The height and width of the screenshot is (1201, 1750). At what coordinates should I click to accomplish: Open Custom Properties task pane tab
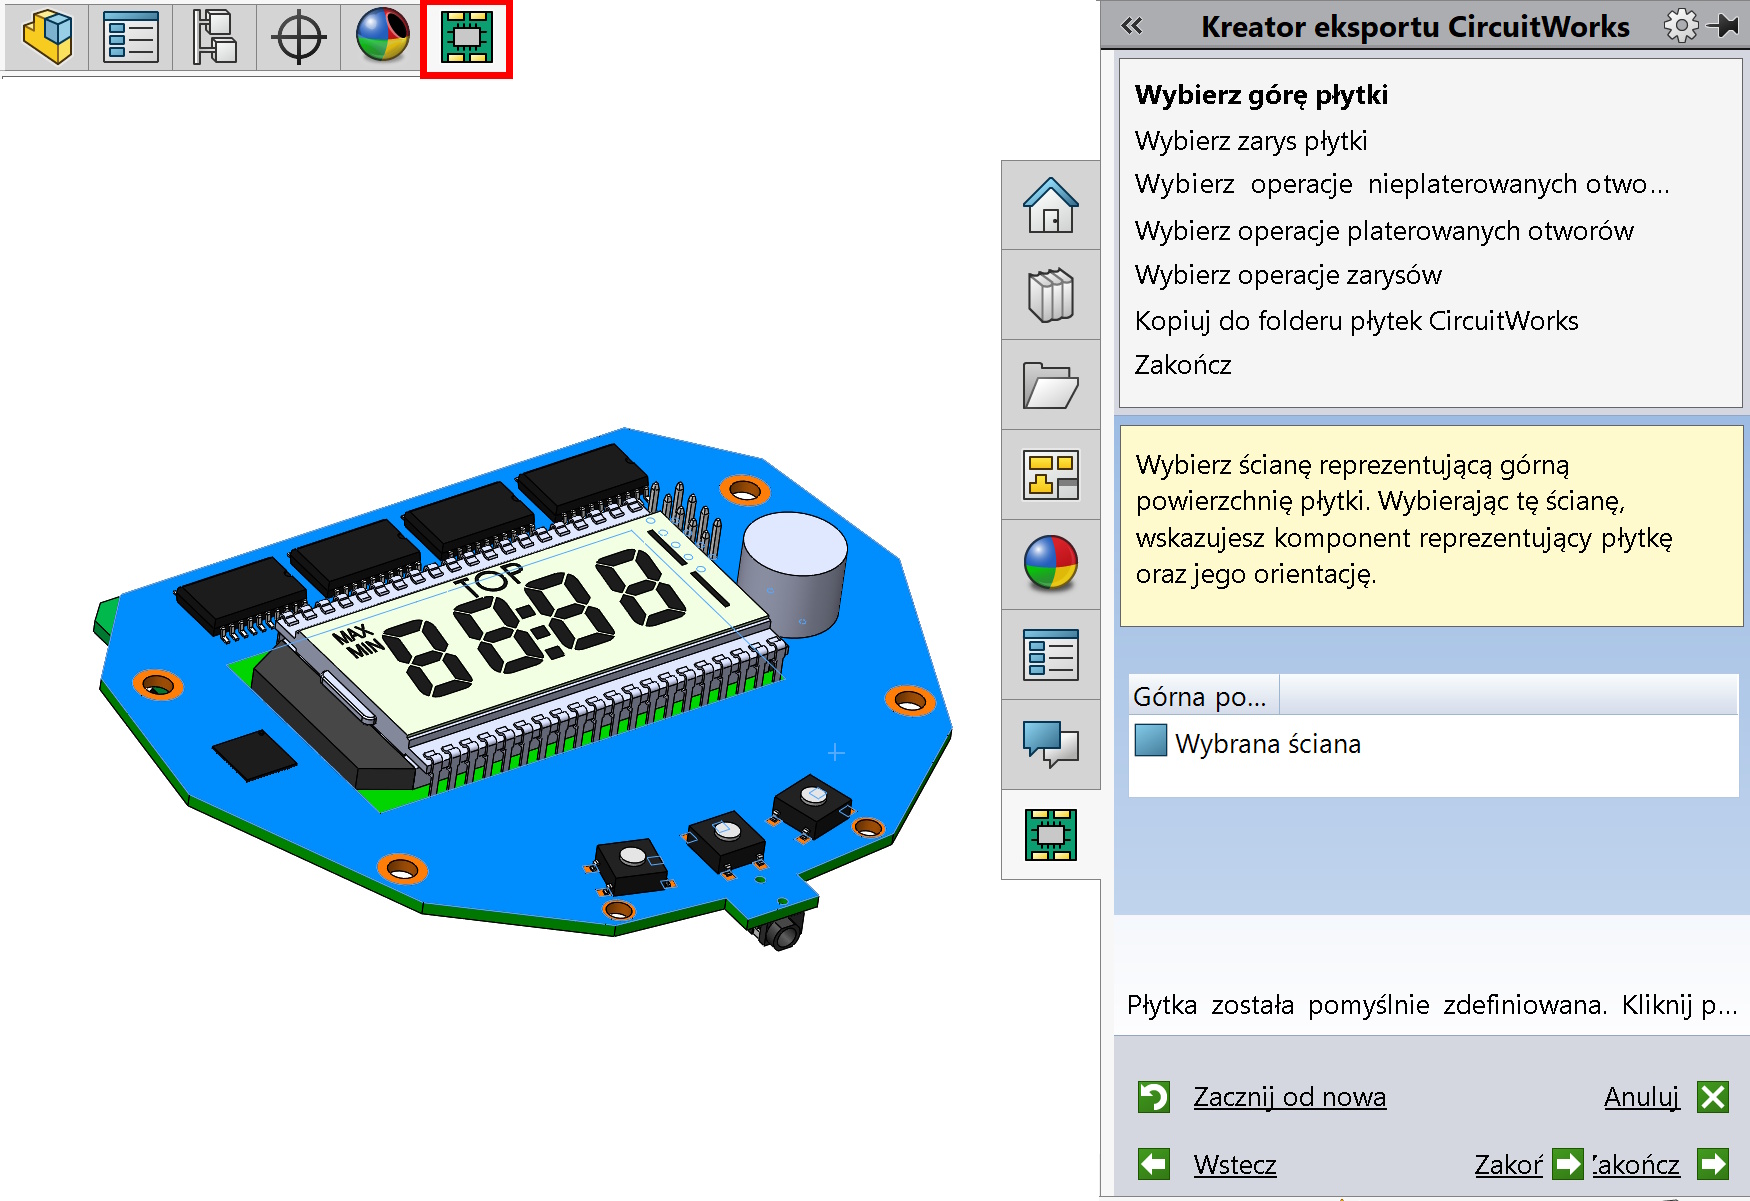pos(1051,655)
